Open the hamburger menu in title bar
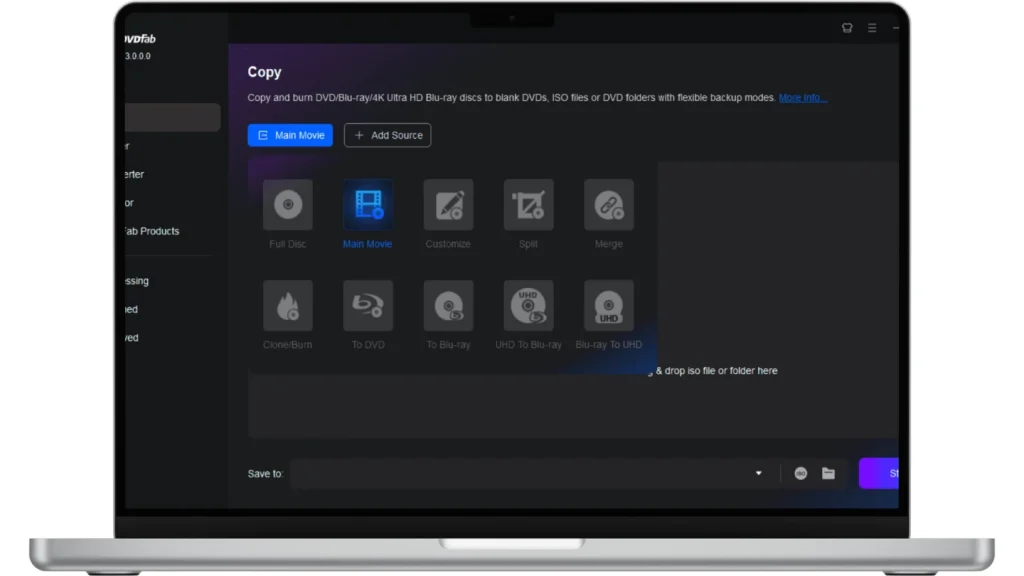1024x576 pixels. point(872,28)
